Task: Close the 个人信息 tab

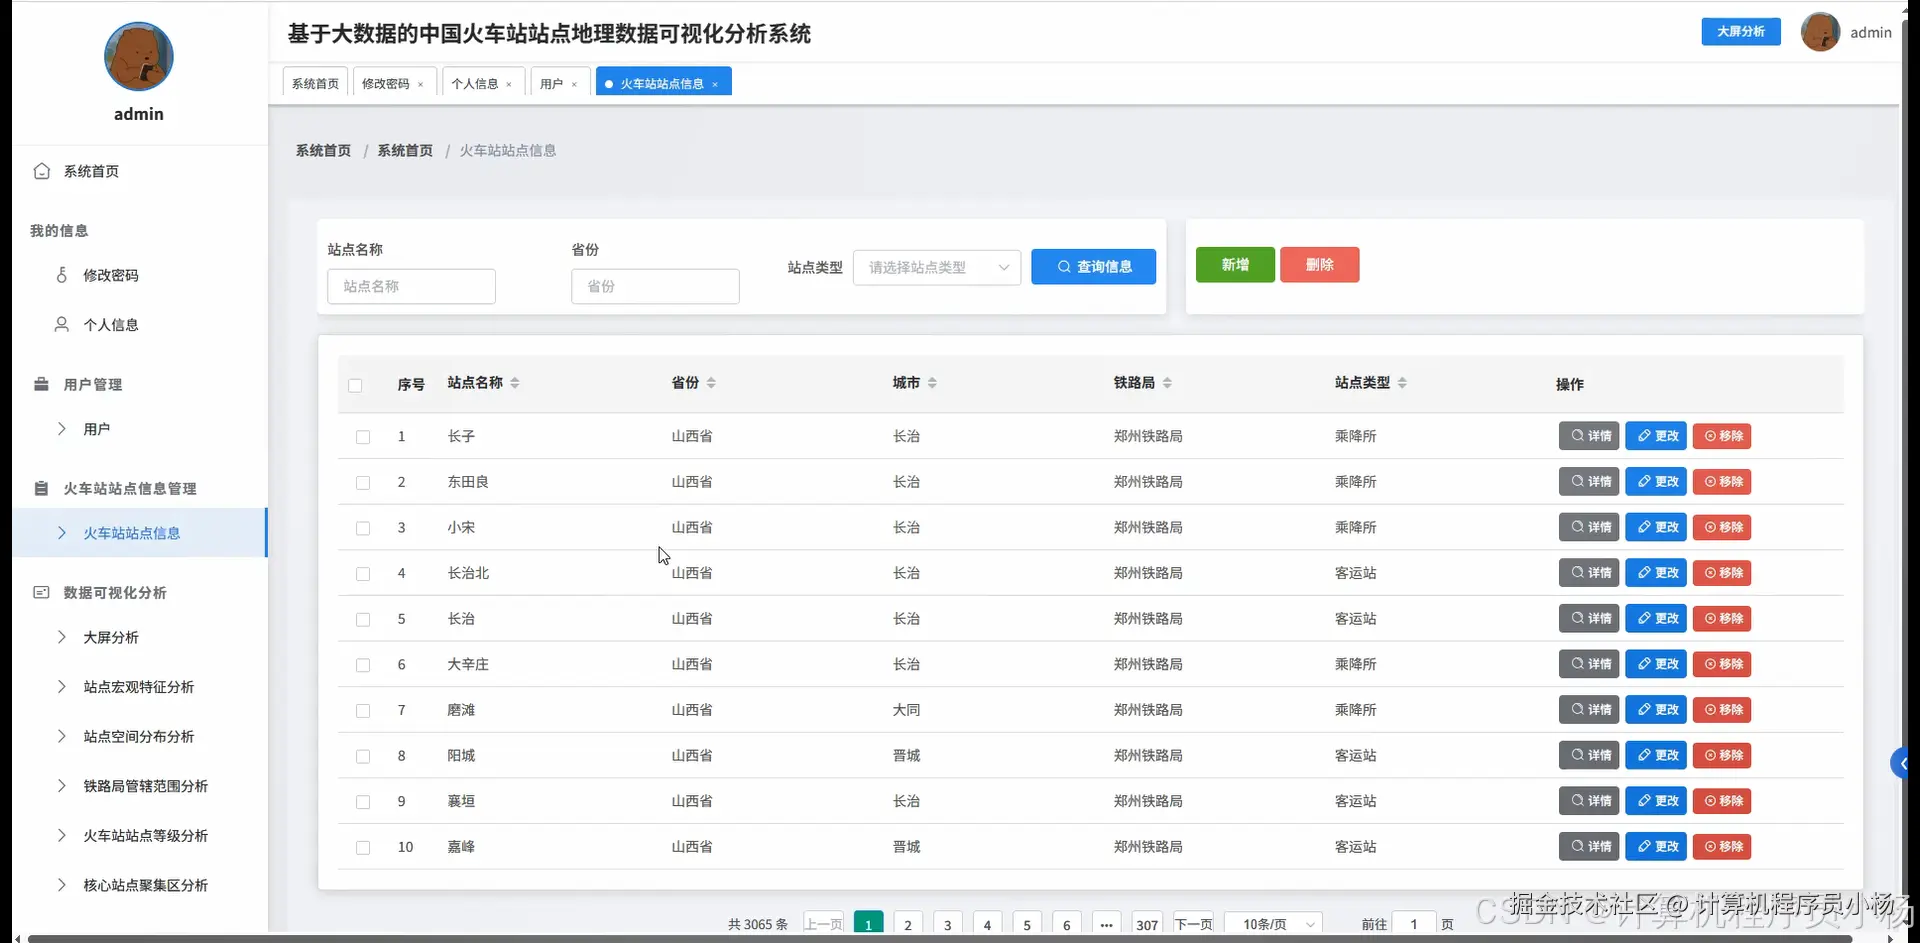Action: pos(509,84)
